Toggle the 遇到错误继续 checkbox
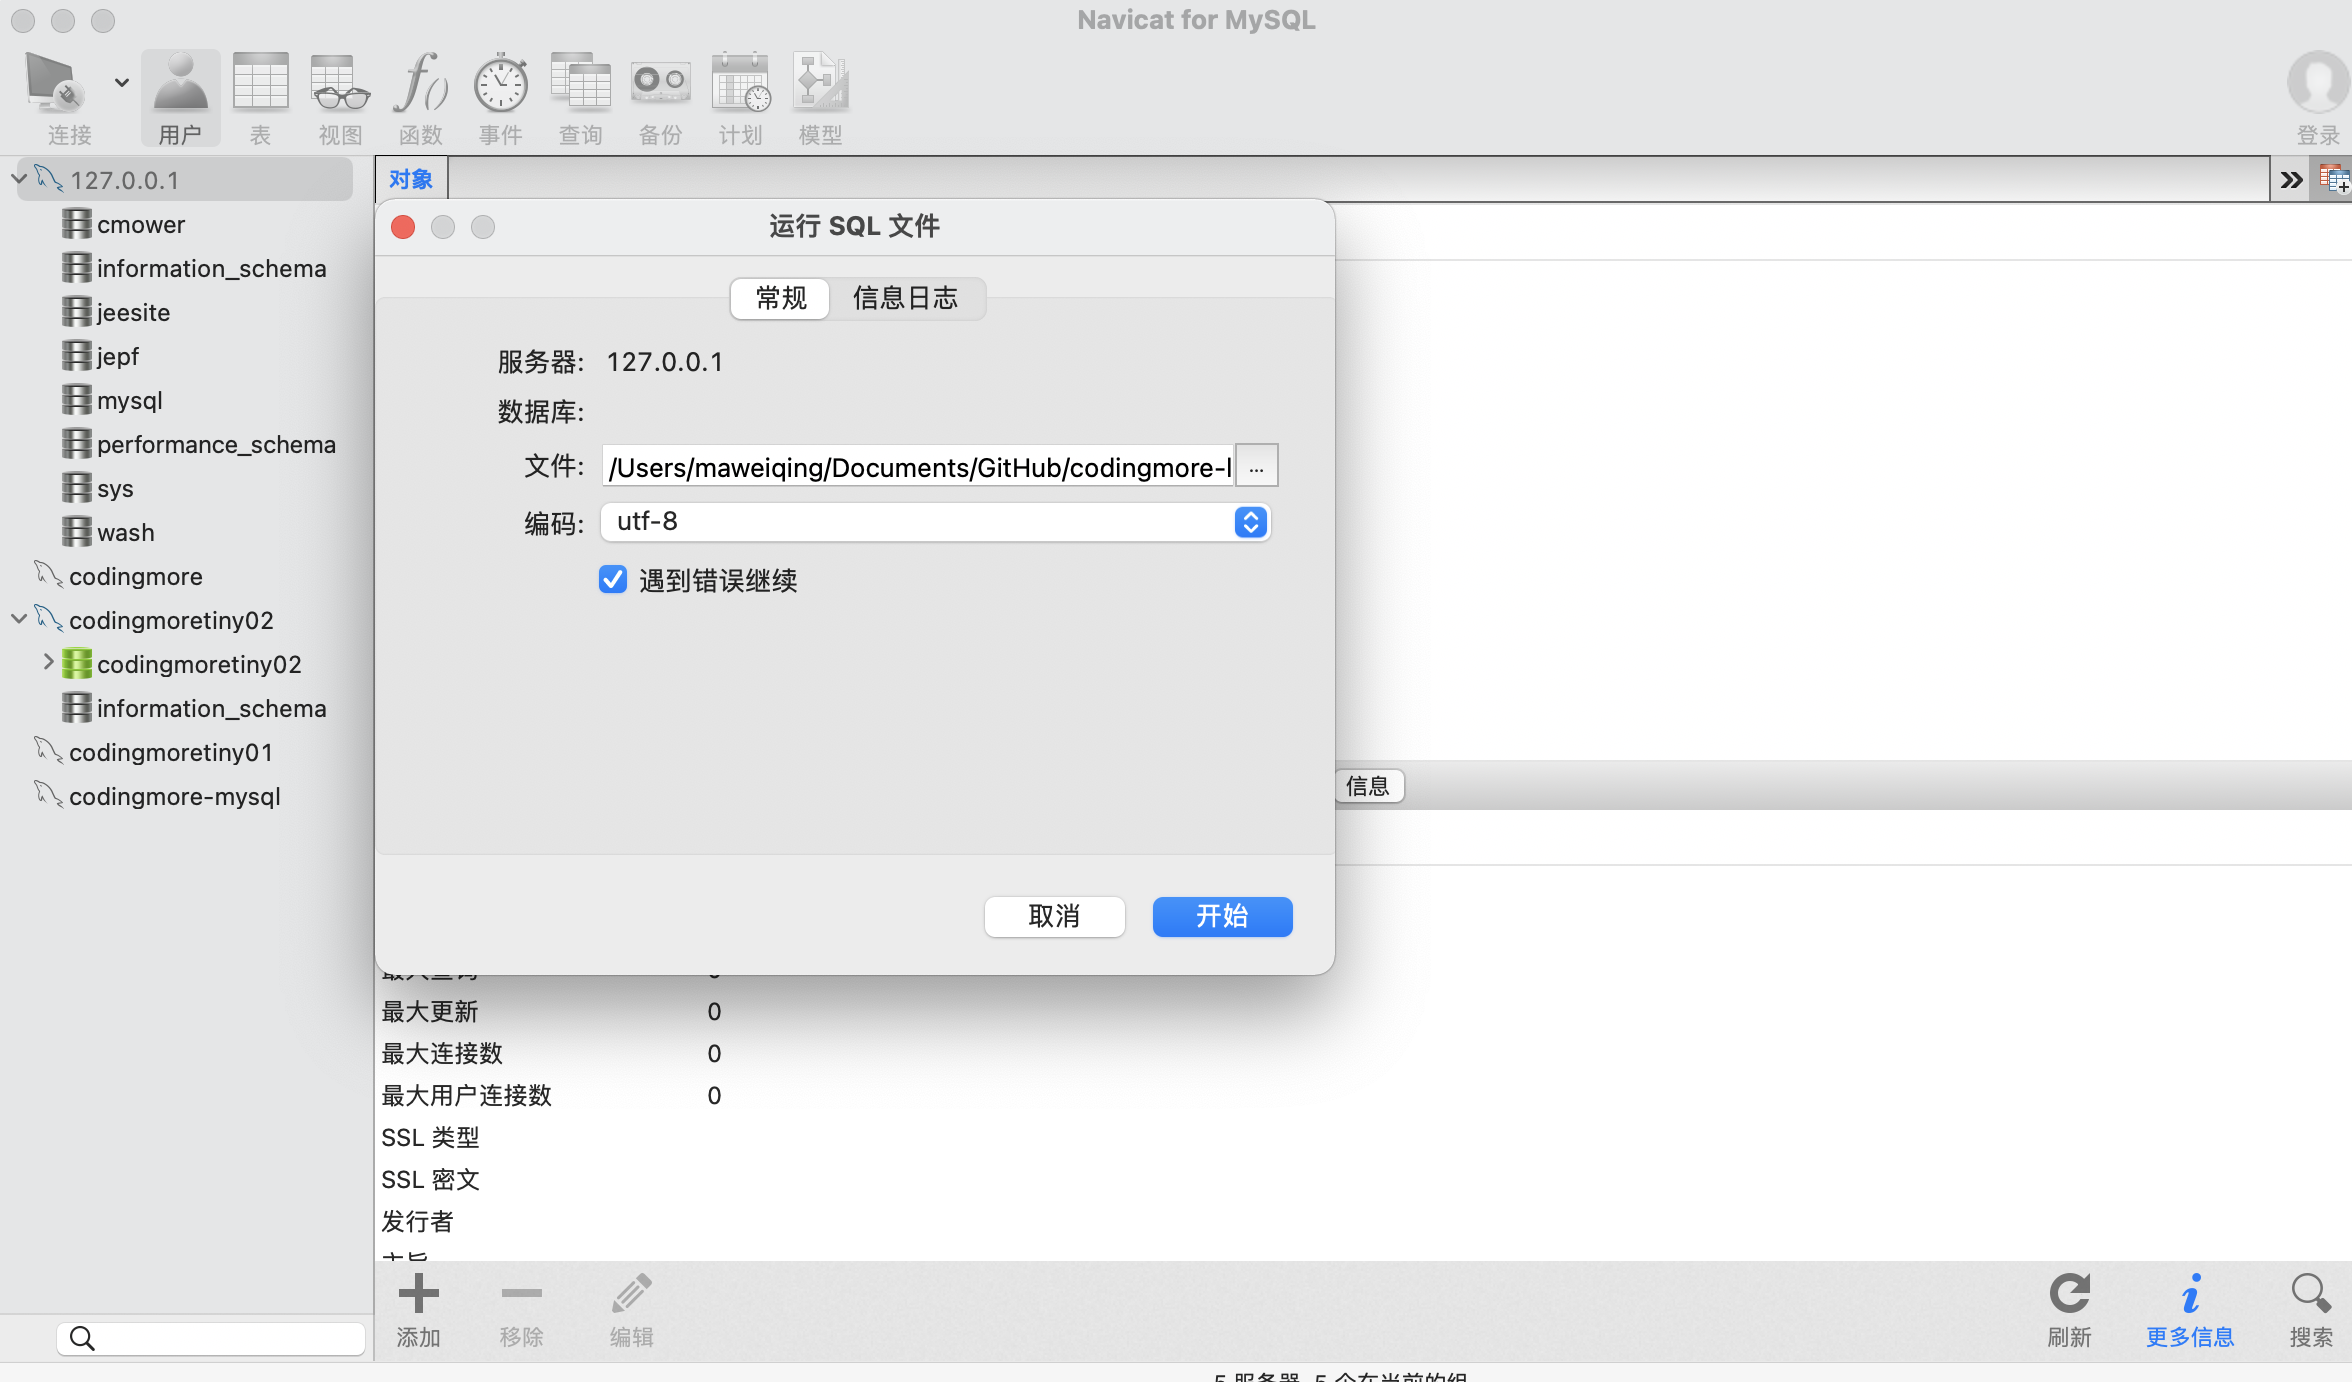Image resolution: width=2352 pixels, height=1382 pixels. tap(613, 580)
